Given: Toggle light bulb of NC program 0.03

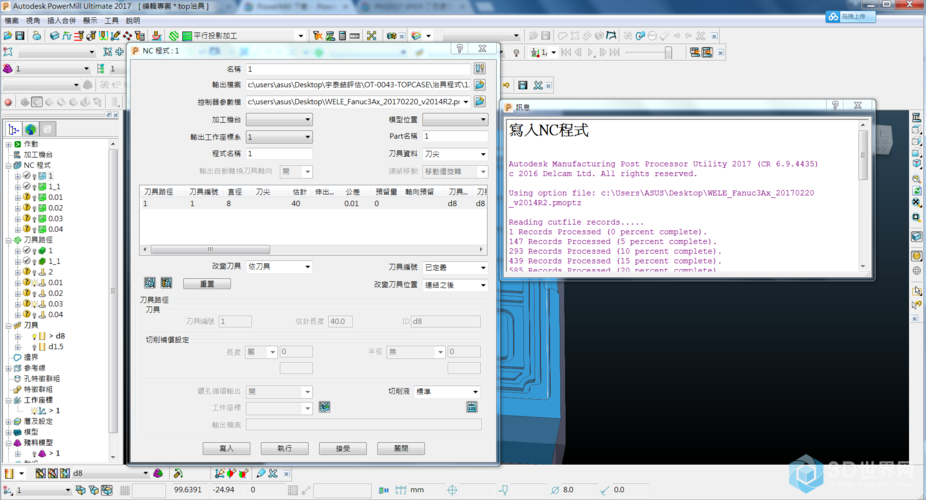Looking at the screenshot, I should [34, 219].
